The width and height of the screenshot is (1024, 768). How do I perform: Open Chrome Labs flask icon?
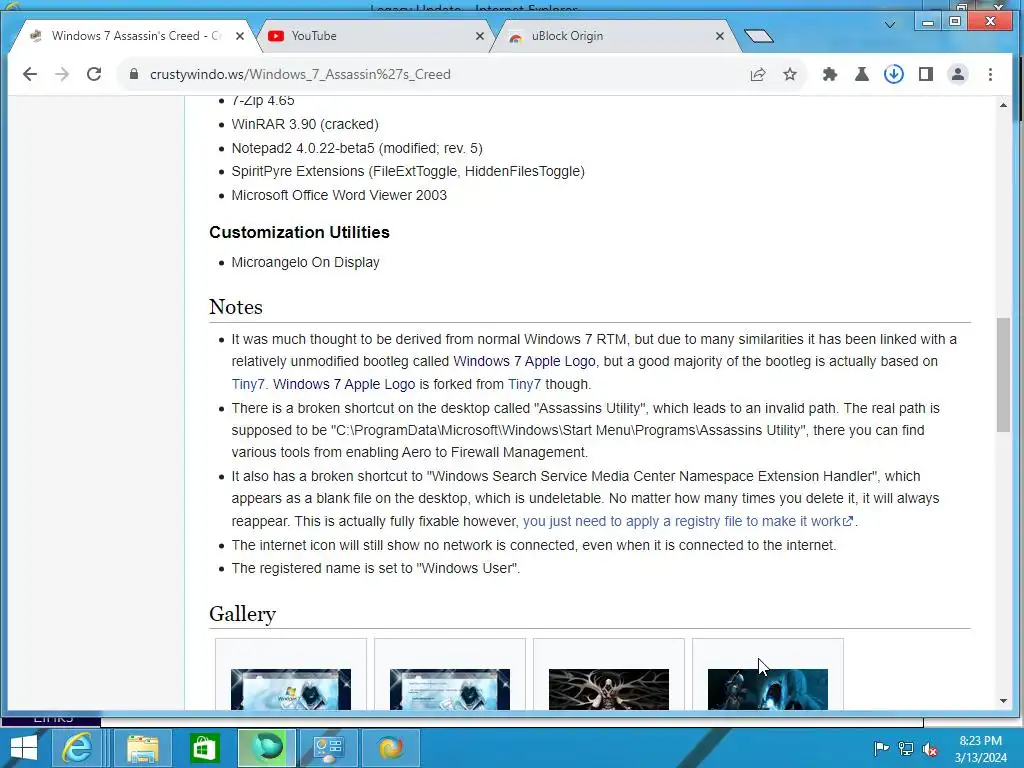[862, 74]
